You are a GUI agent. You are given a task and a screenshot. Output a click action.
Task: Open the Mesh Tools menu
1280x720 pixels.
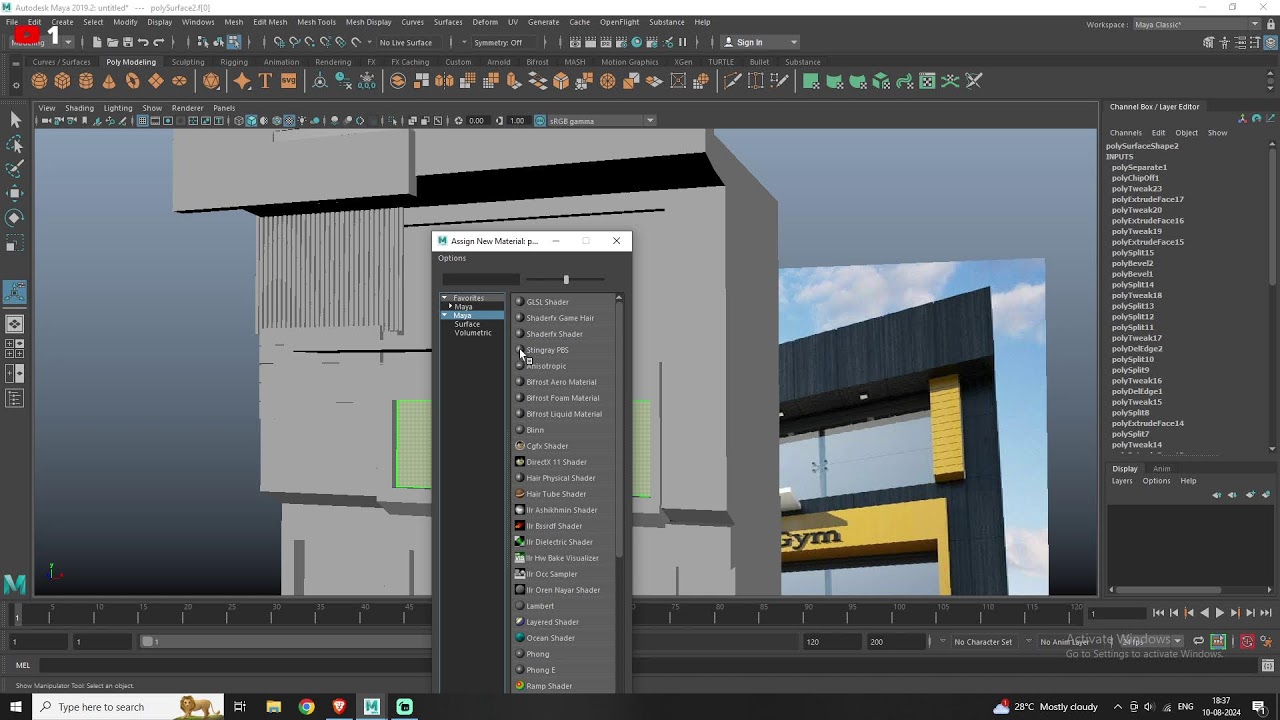pos(316,22)
